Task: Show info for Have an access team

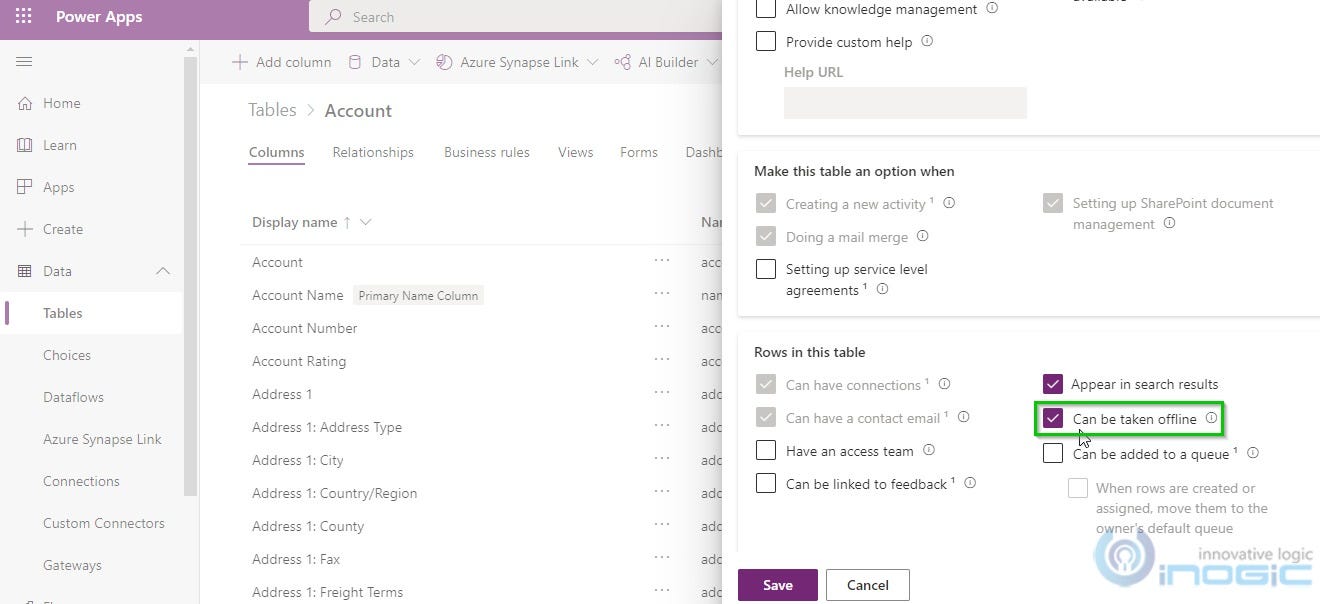Action: coord(929,450)
